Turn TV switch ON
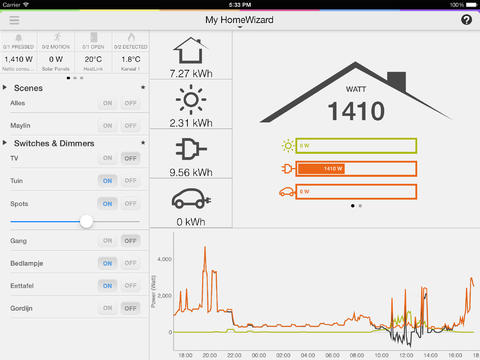Image resolution: width=480 pixels, height=360 pixels. [107, 158]
